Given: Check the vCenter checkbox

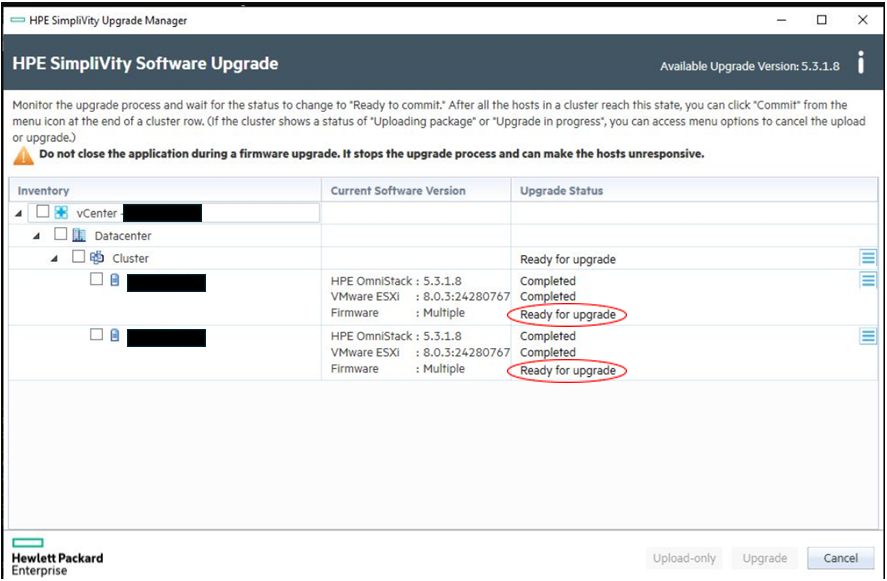Looking at the screenshot, I should [x=42, y=212].
